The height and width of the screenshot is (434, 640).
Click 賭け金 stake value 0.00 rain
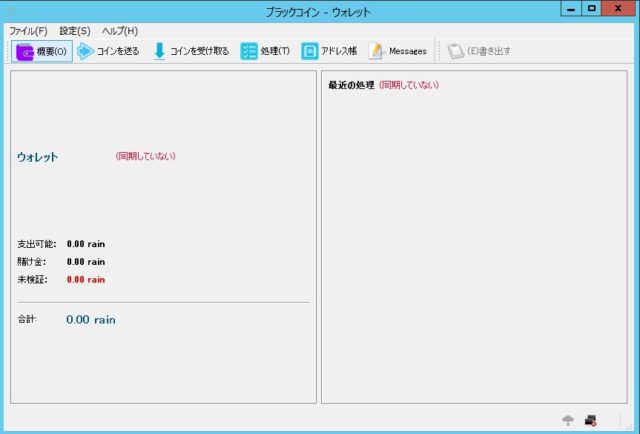86,262
